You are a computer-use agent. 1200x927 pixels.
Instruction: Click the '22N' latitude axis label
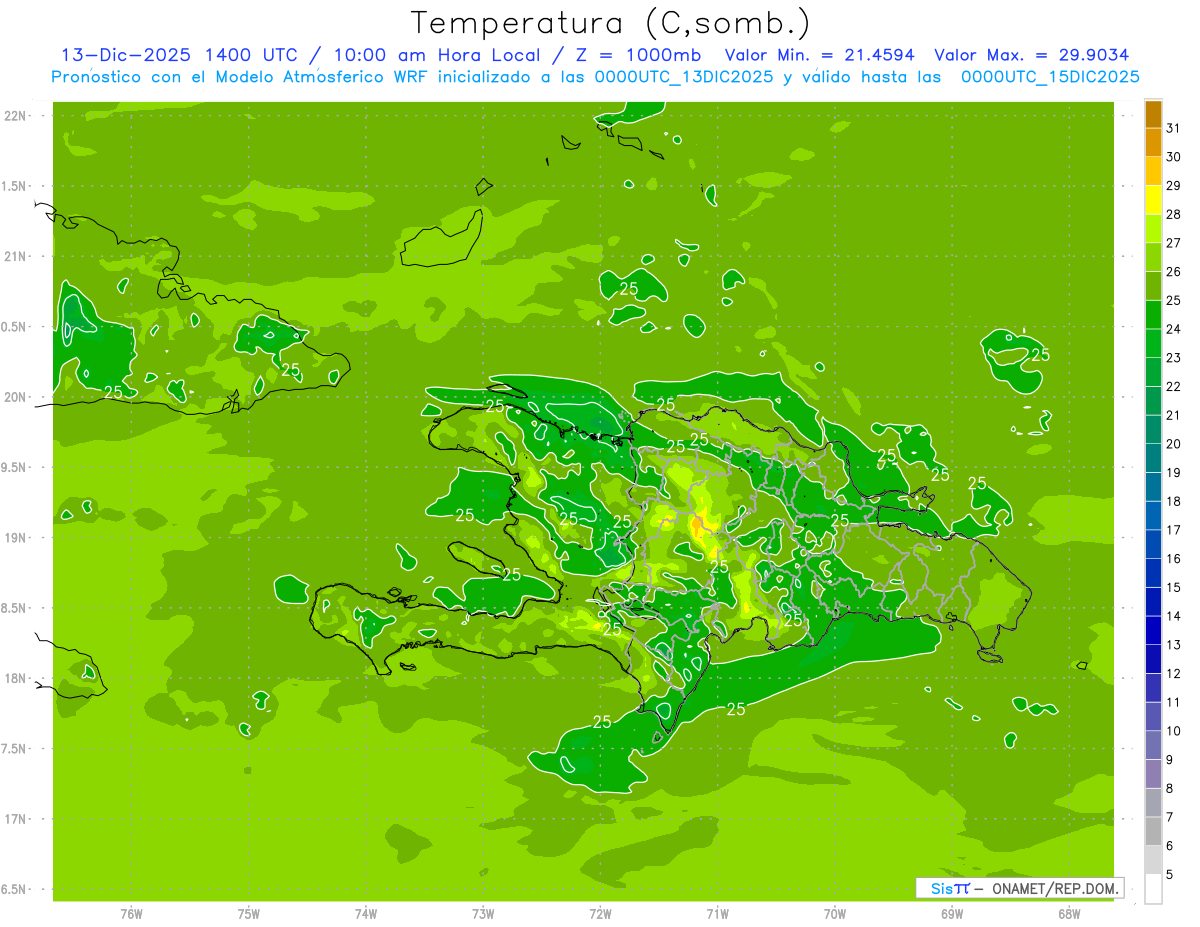[15, 116]
